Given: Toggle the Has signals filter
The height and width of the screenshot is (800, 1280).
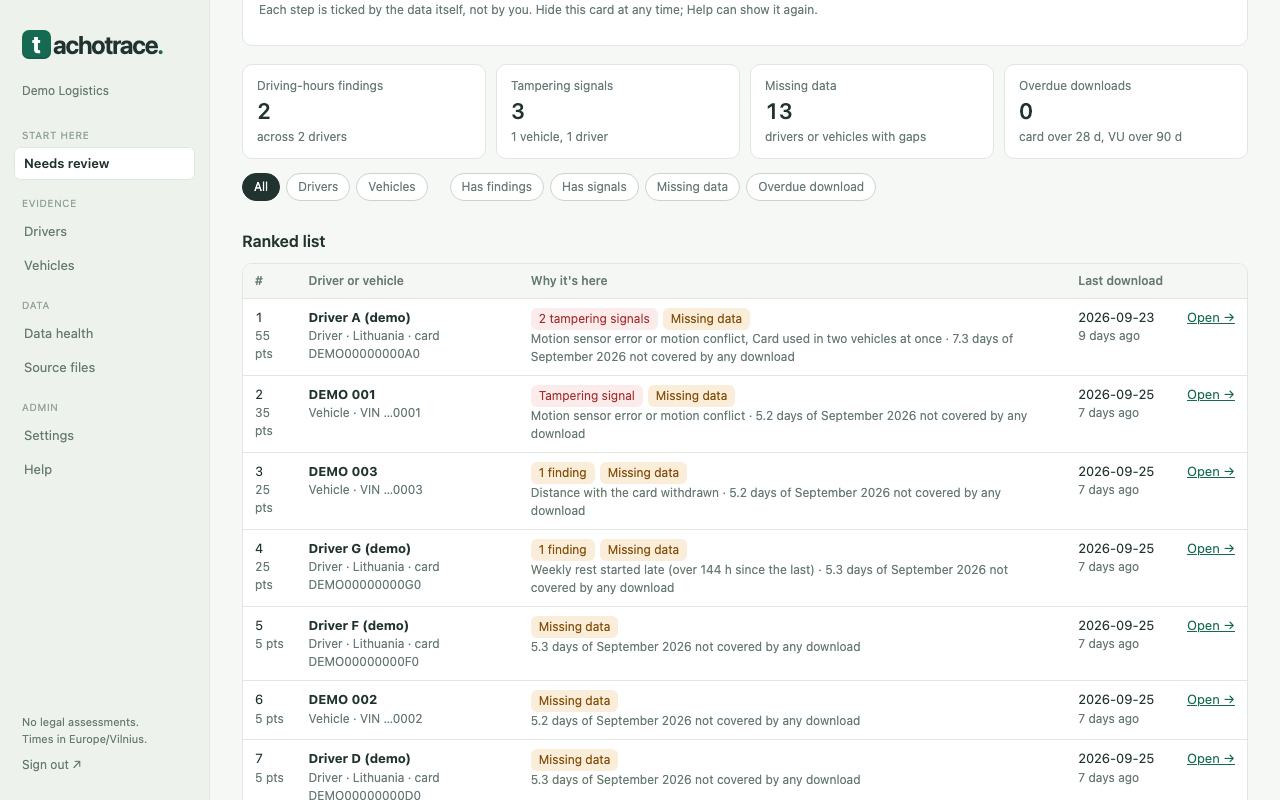Looking at the screenshot, I should coord(594,187).
